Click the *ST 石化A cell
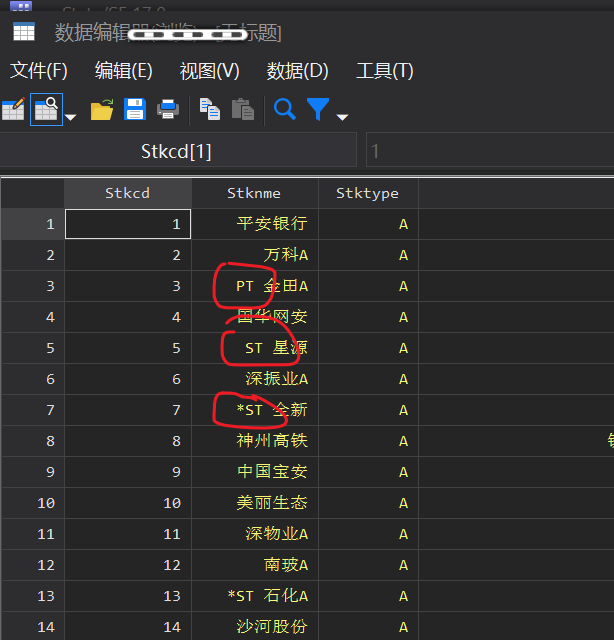The height and width of the screenshot is (640, 614). coord(255,596)
